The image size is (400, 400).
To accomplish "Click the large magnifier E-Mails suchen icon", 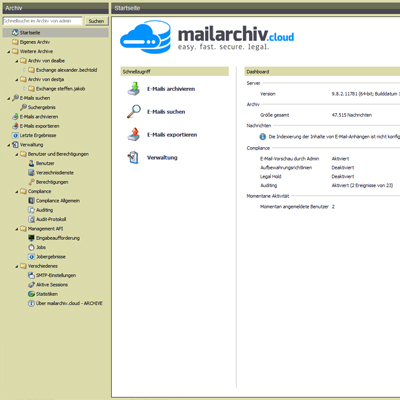I will click(x=134, y=111).
